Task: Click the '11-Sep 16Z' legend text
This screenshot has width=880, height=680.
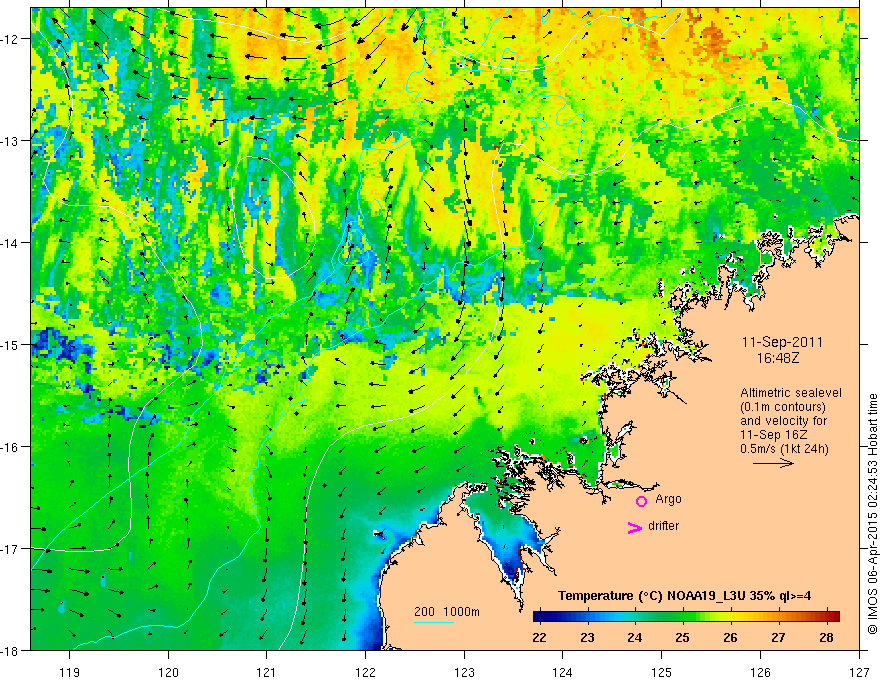Action: 774,434
